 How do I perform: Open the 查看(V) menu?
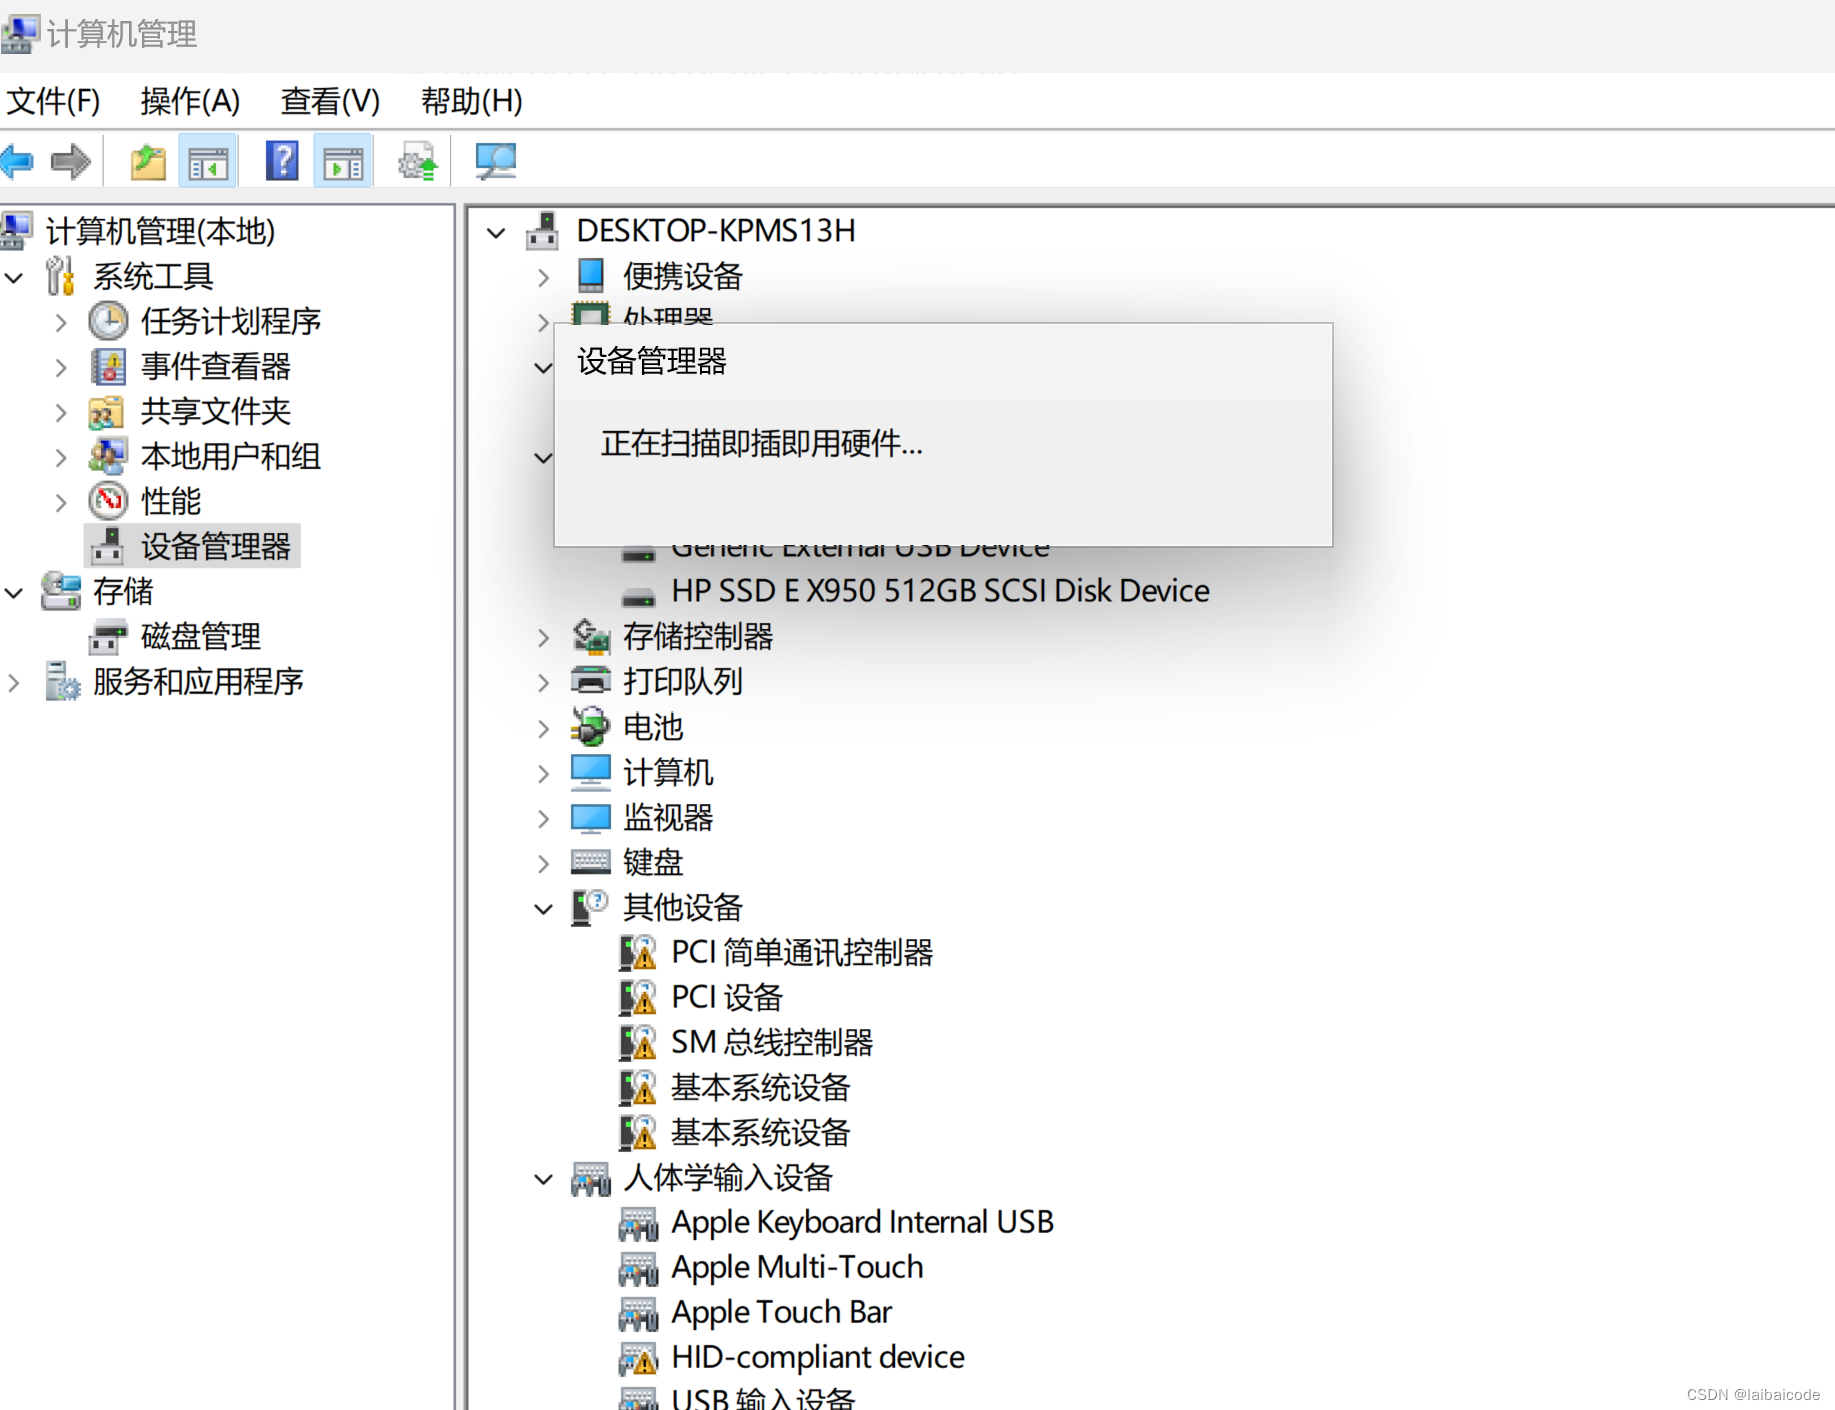tap(330, 101)
